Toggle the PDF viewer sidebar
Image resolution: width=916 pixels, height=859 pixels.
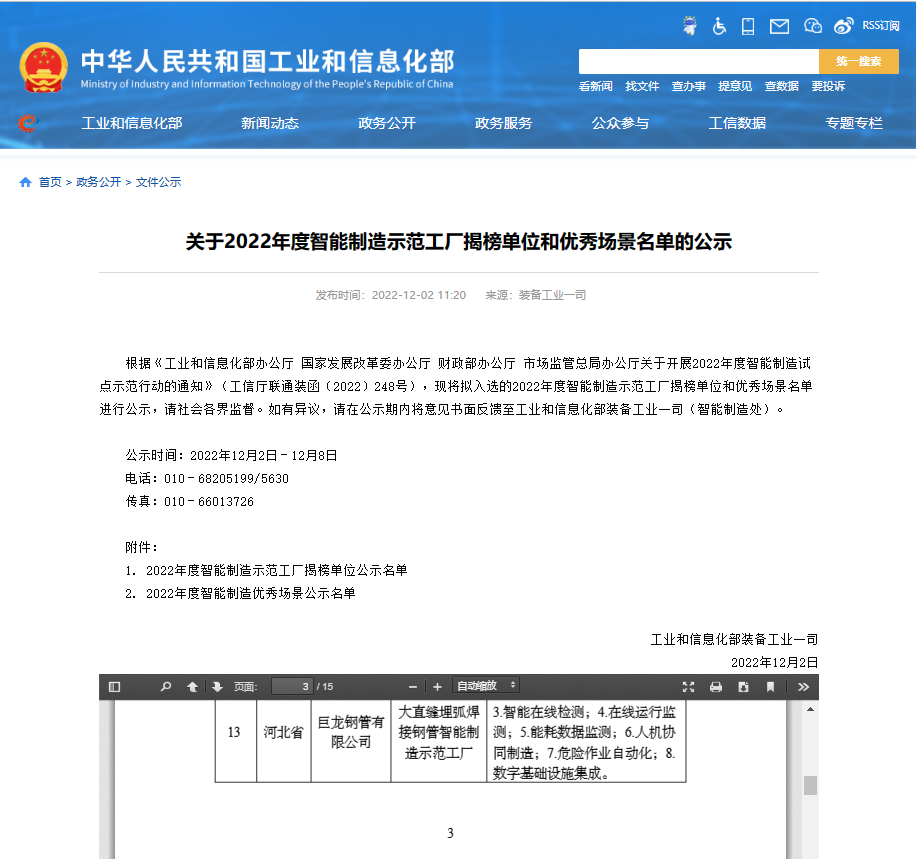point(114,687)
